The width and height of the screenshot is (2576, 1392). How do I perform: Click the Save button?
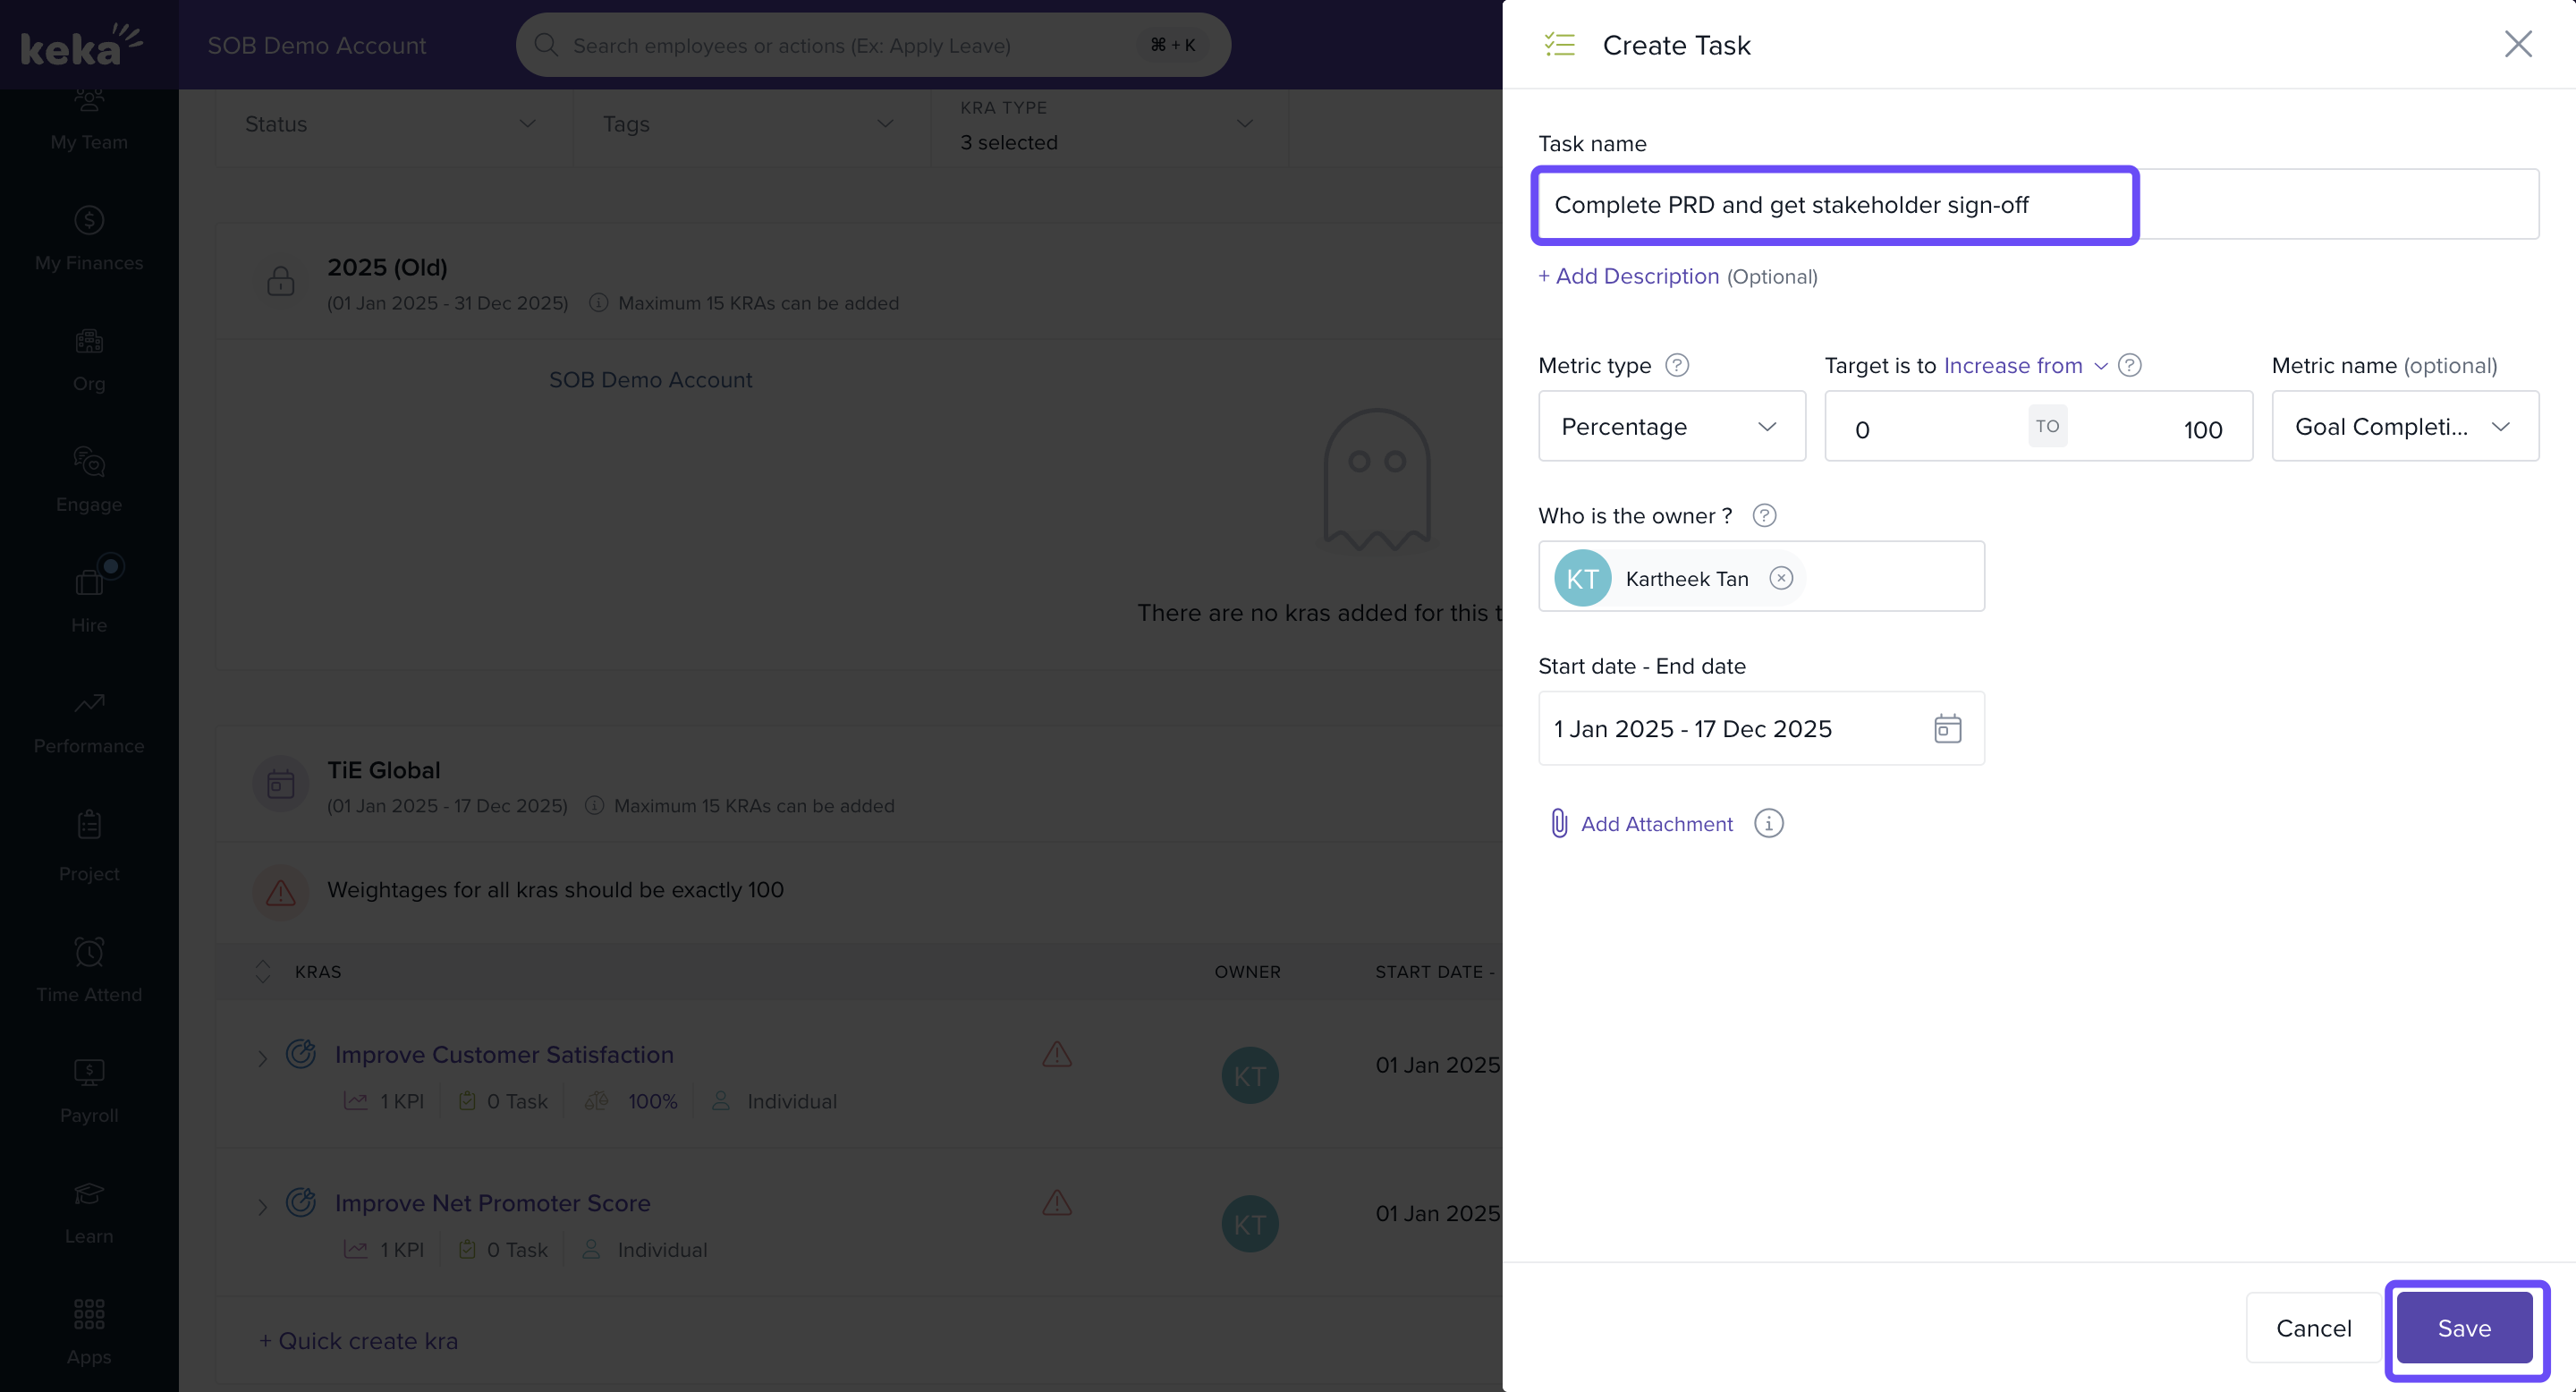(2464, 1328)
